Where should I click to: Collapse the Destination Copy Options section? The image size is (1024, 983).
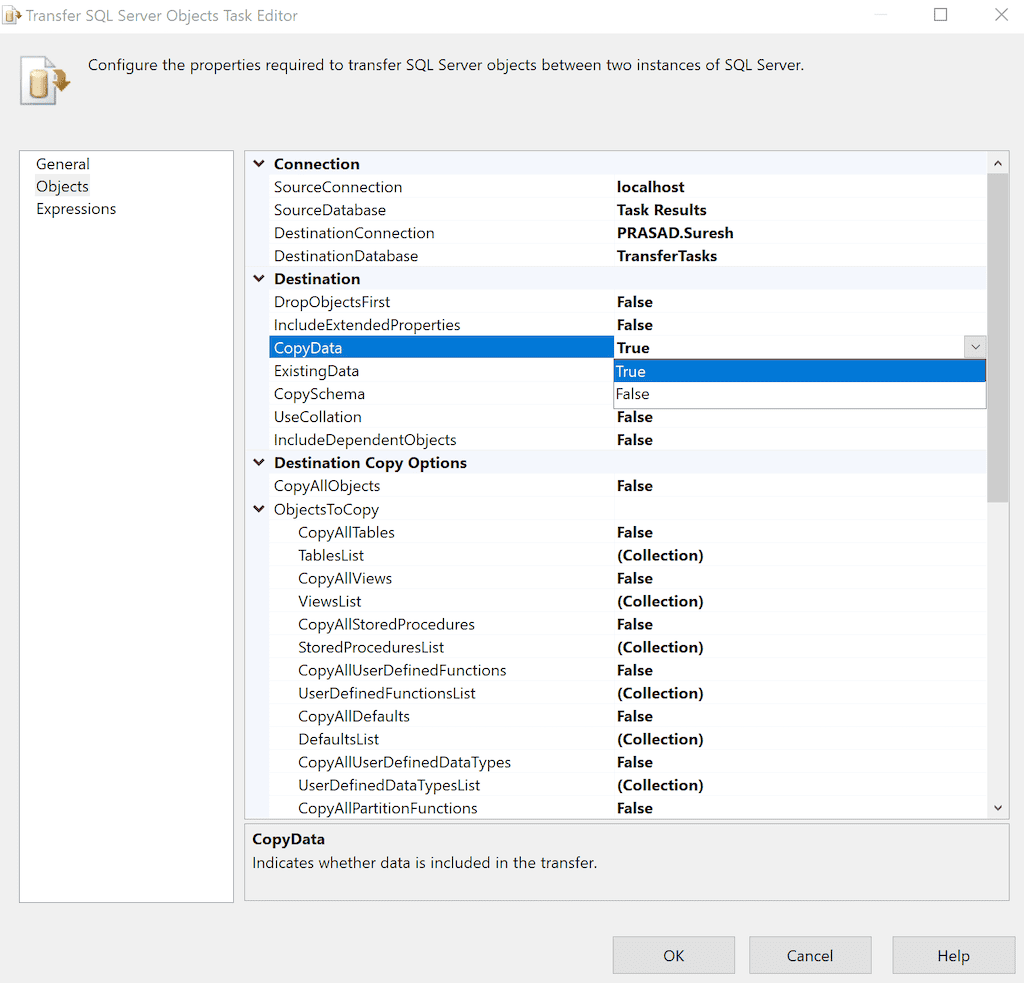259,463
